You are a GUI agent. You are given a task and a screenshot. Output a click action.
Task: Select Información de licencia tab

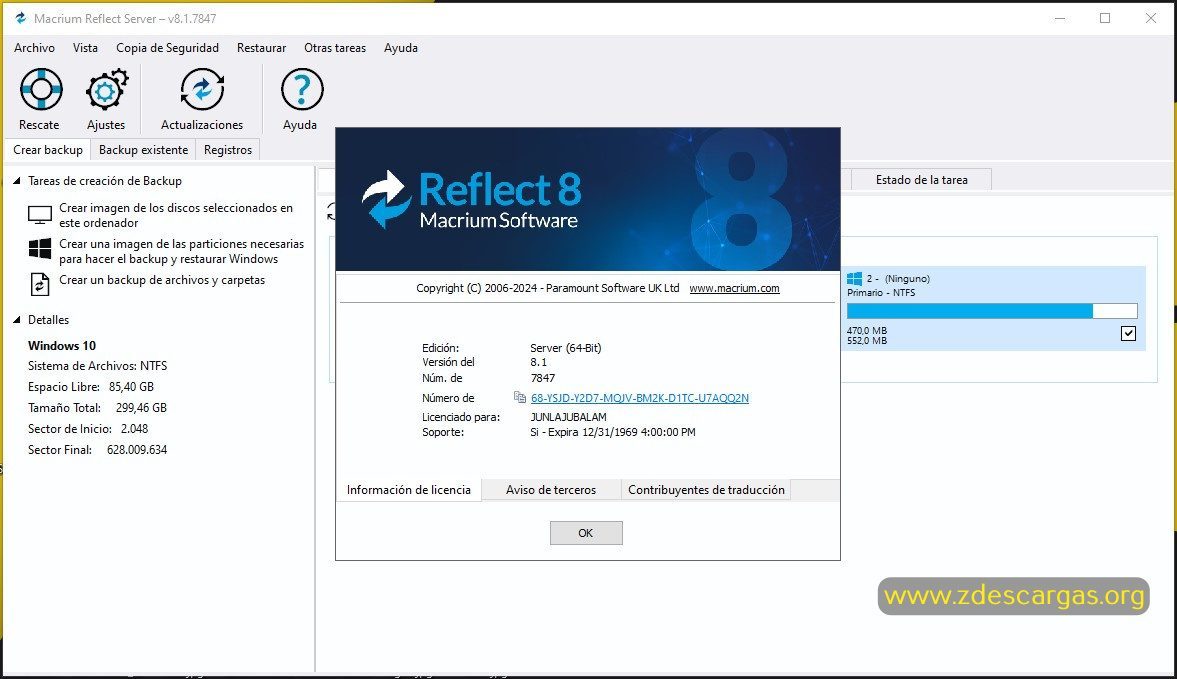[408, 490]
